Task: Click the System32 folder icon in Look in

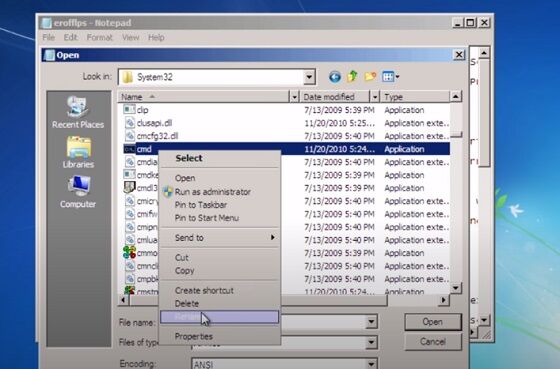Action: pyautogui.click(x=128, y=77)
